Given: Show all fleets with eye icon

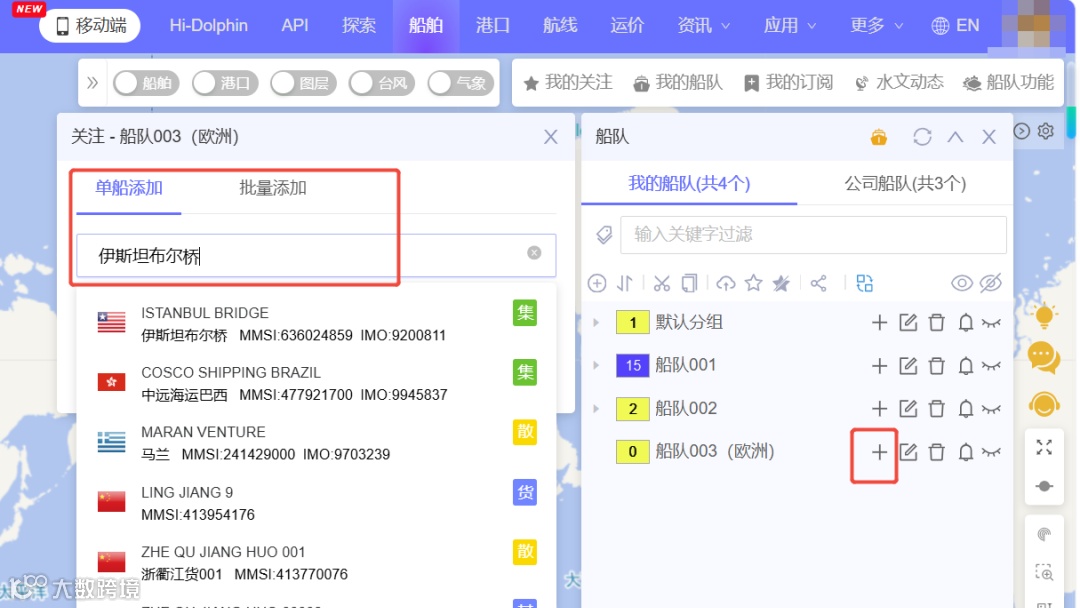Looking at the screenshot, I should 962,283.
